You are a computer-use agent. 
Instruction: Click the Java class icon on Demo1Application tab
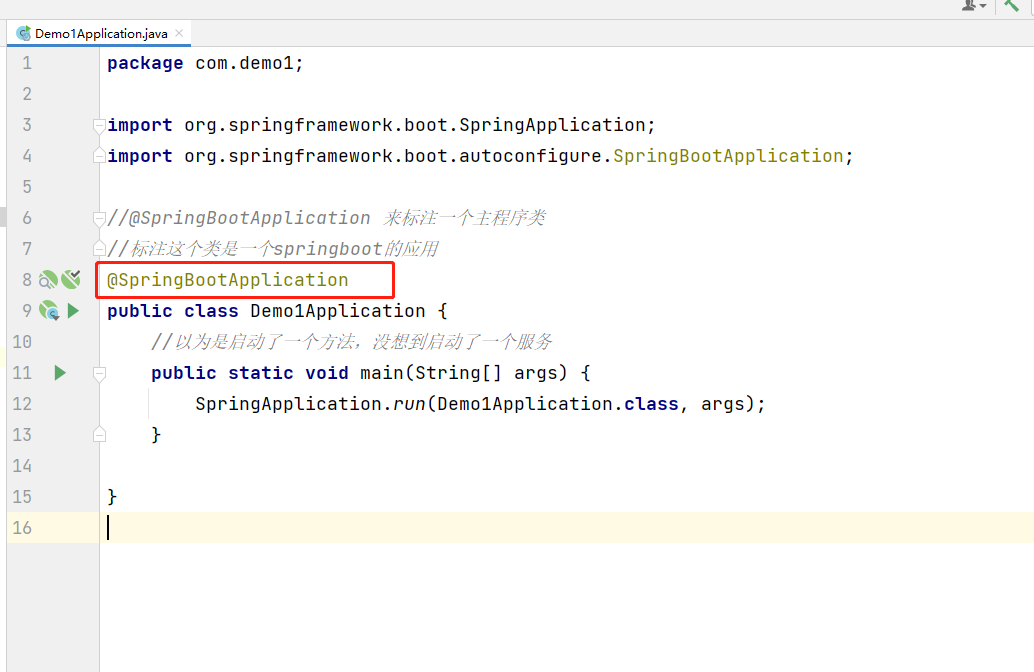(x=24, y=33)
